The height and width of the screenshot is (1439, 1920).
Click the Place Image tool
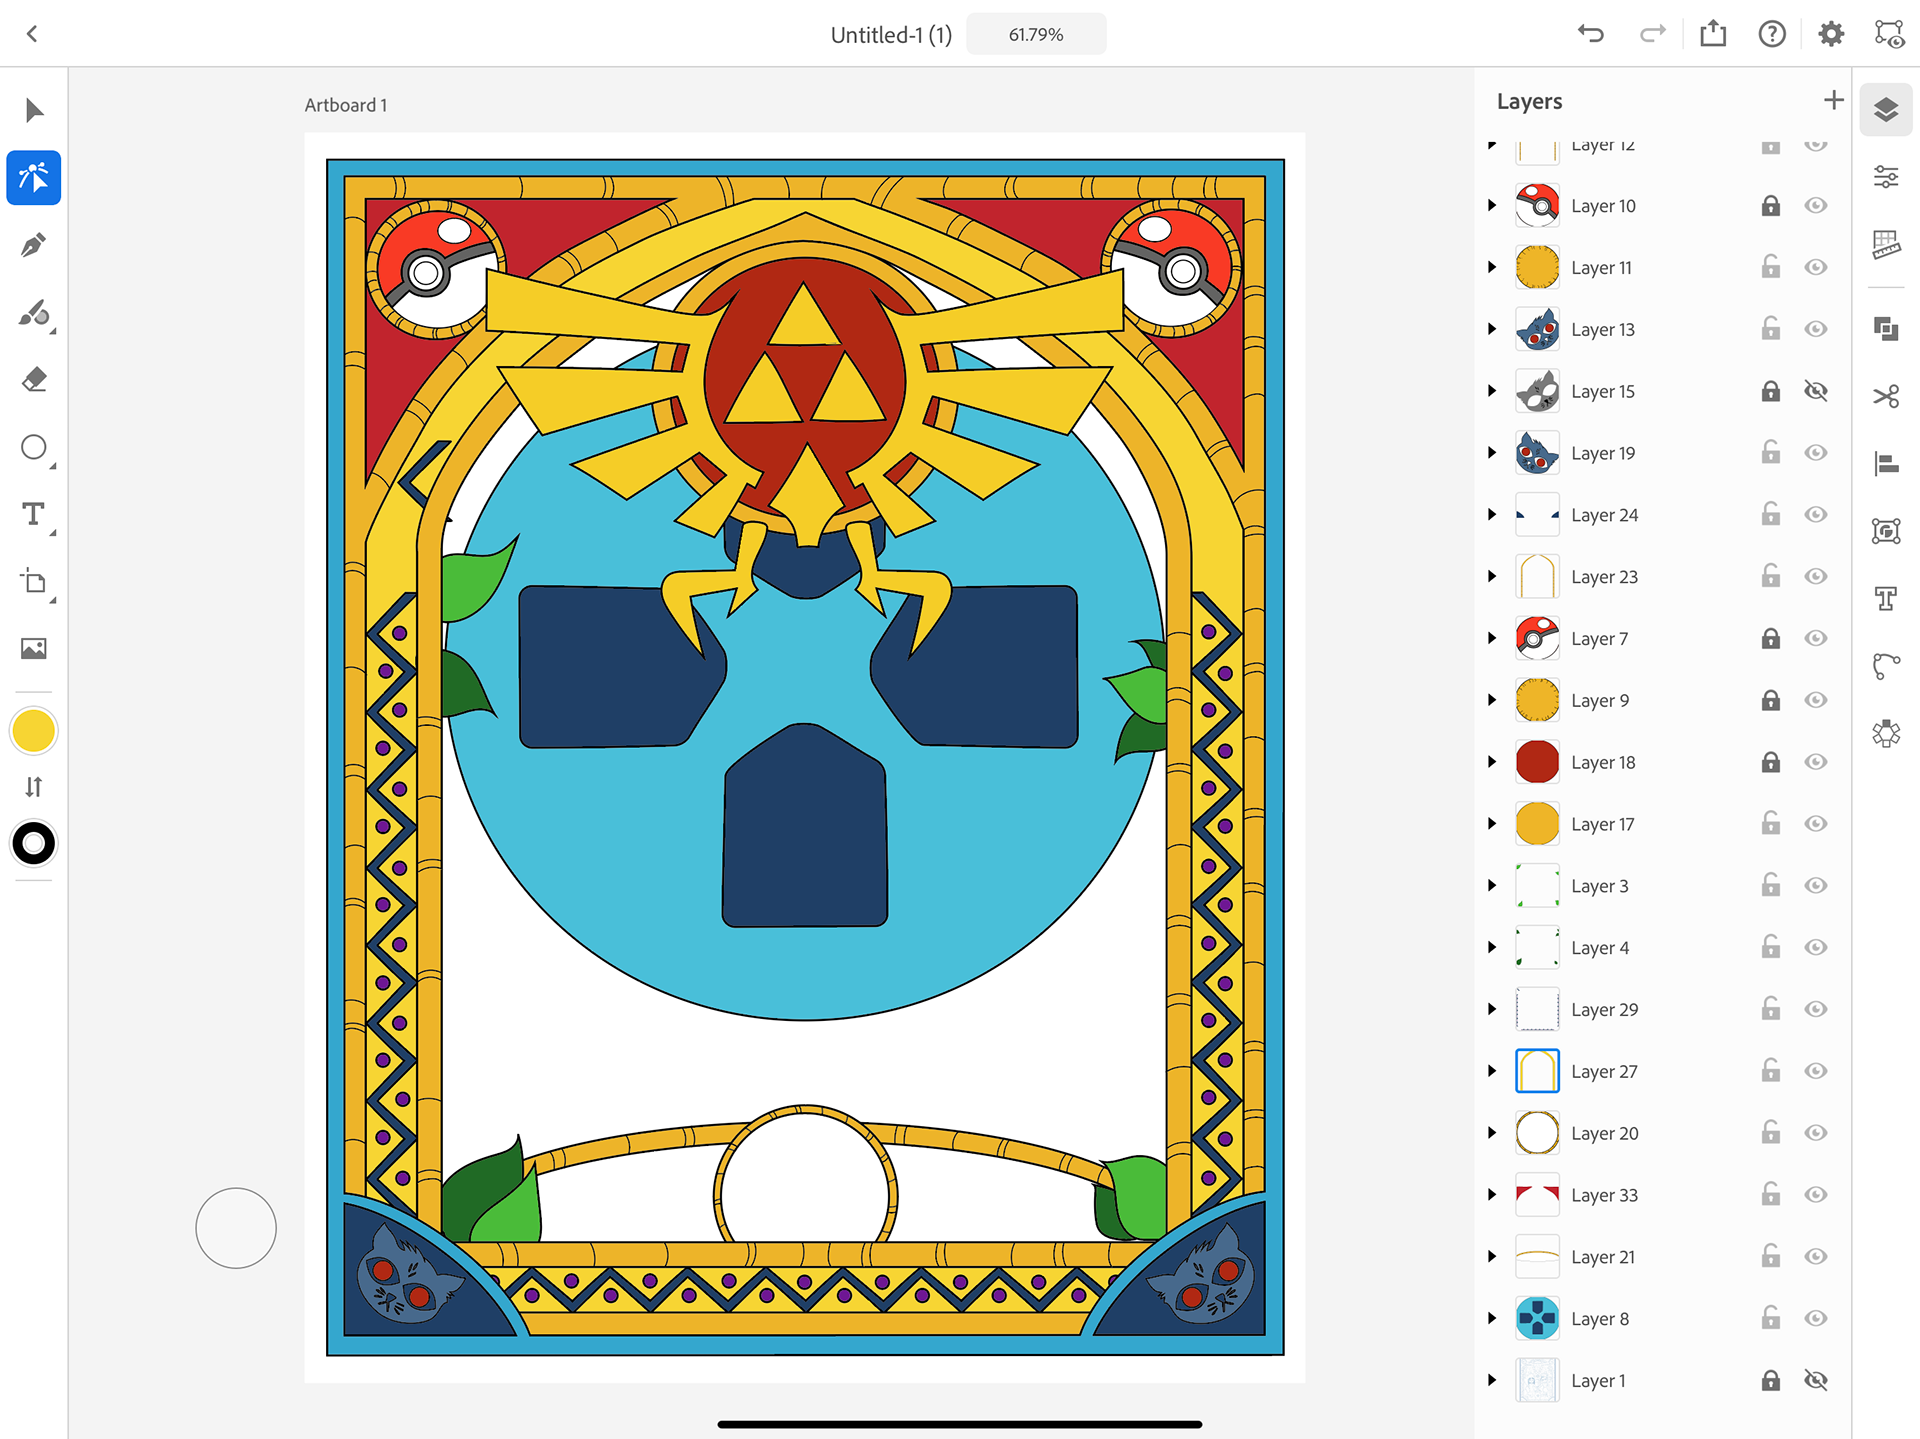pos(34,649)
